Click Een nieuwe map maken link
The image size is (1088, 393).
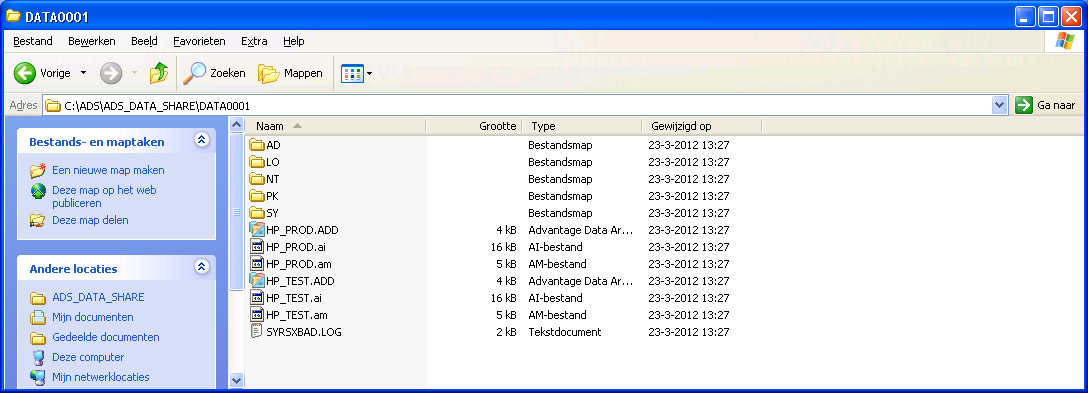point(108,170)
